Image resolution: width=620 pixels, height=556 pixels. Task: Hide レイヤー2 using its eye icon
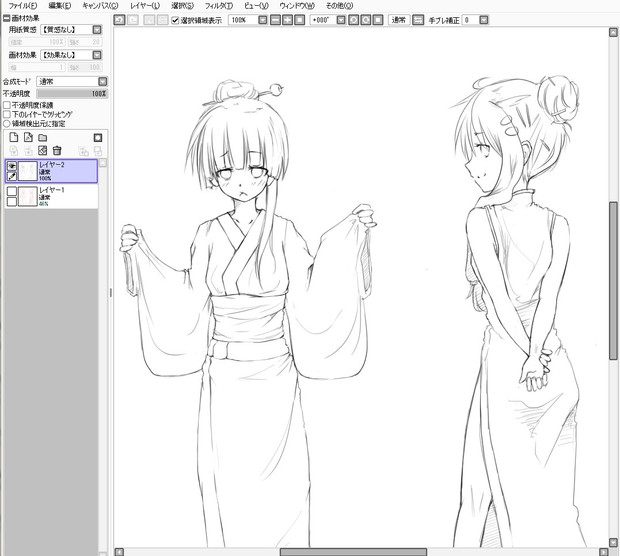pos(11,166)
